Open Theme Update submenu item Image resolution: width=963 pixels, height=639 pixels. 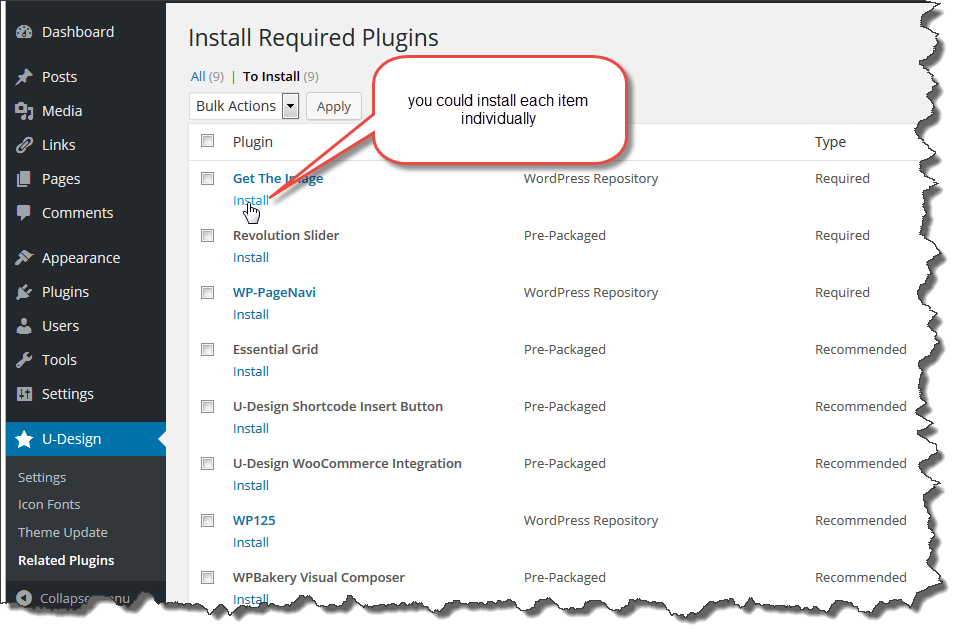tap(63, 532)
